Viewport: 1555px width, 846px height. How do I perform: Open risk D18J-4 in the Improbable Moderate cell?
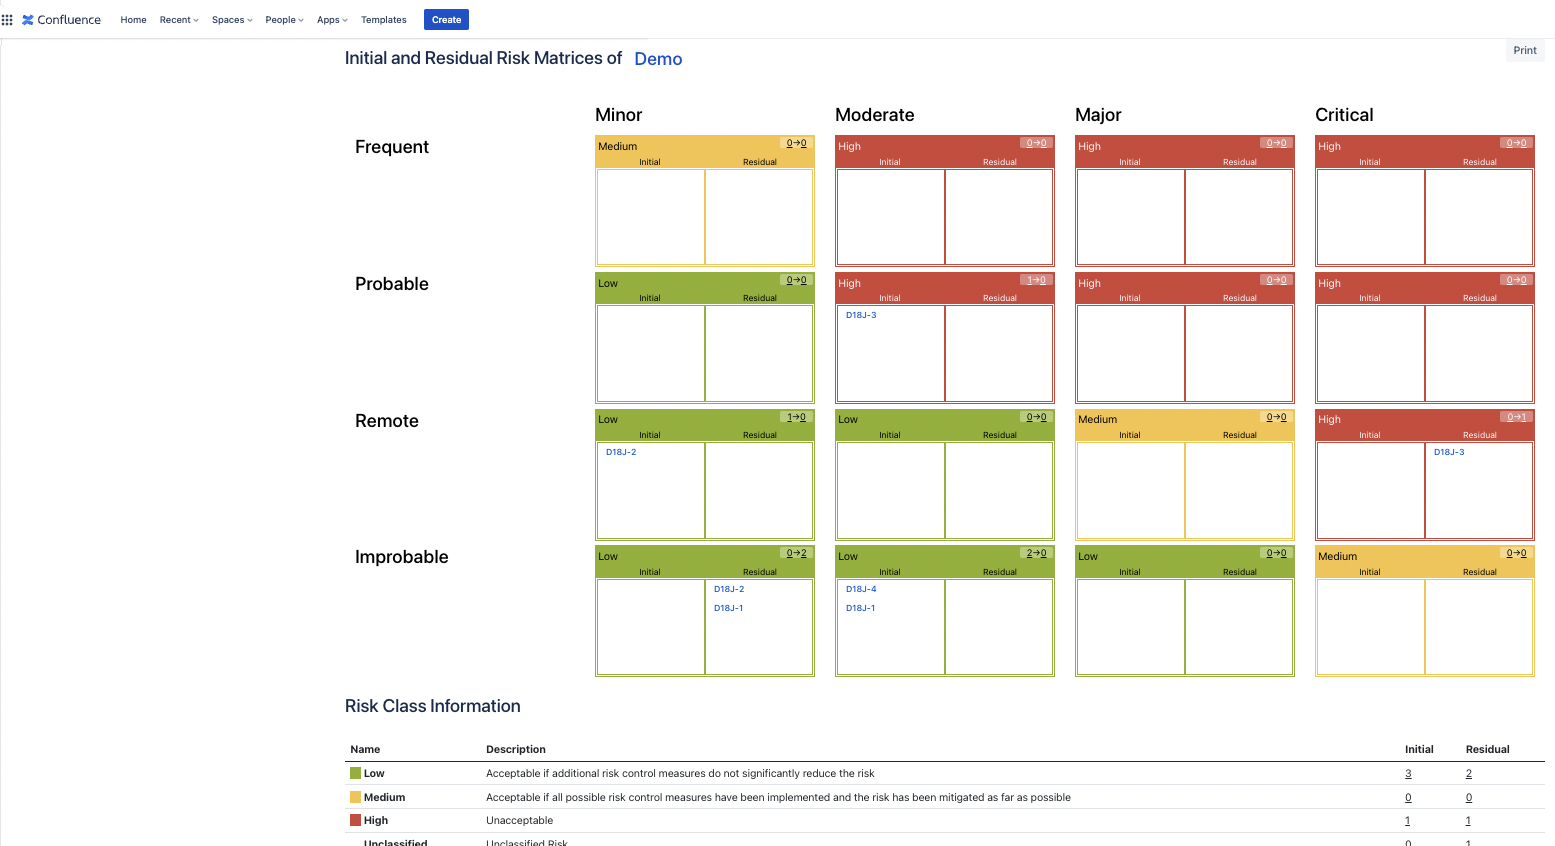click(861, 589)
